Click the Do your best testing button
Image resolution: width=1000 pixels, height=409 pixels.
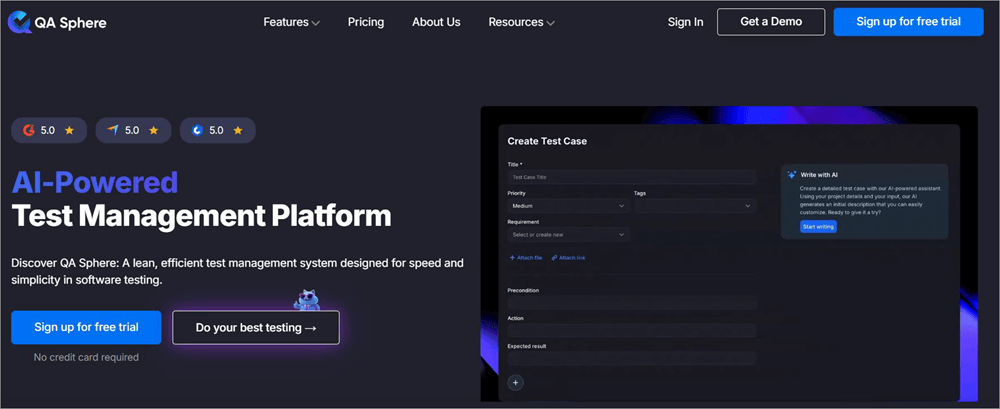(255, 327)
